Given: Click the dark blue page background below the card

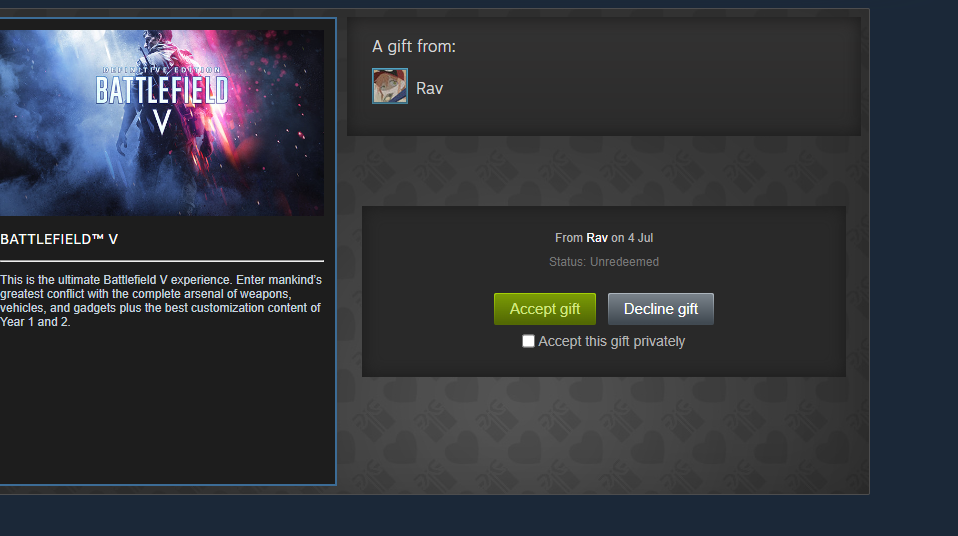Looking at the screenshot, I should (479, 515).
